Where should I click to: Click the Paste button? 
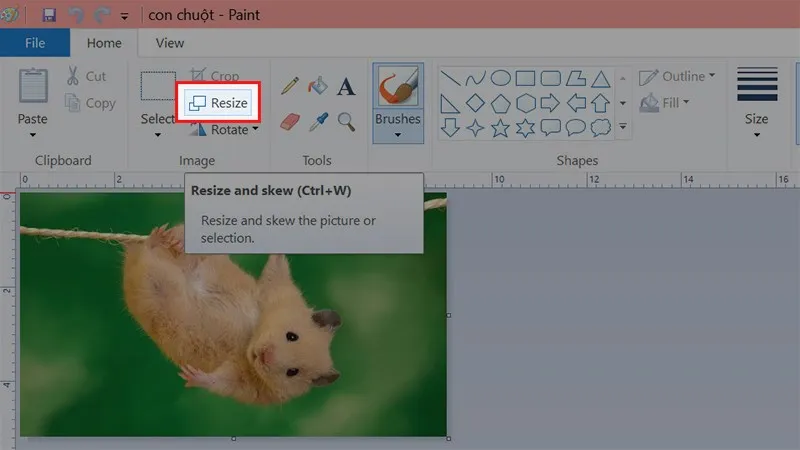pyautogui.click(x=32, y=119)
